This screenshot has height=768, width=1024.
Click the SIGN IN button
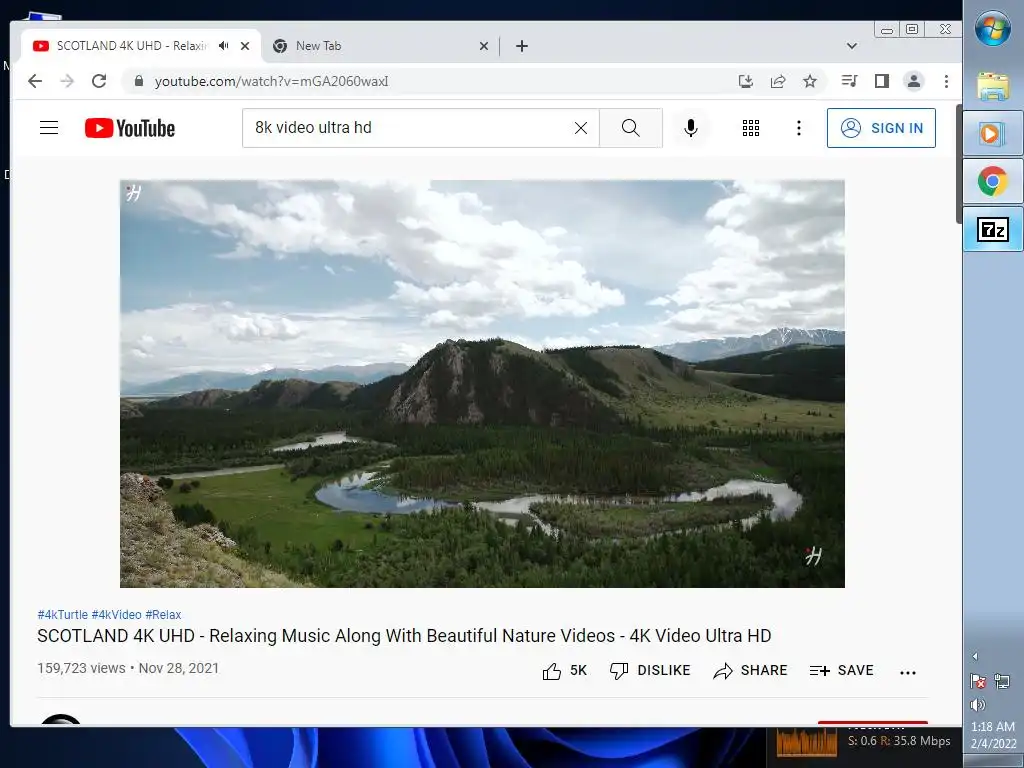(881, 128)
